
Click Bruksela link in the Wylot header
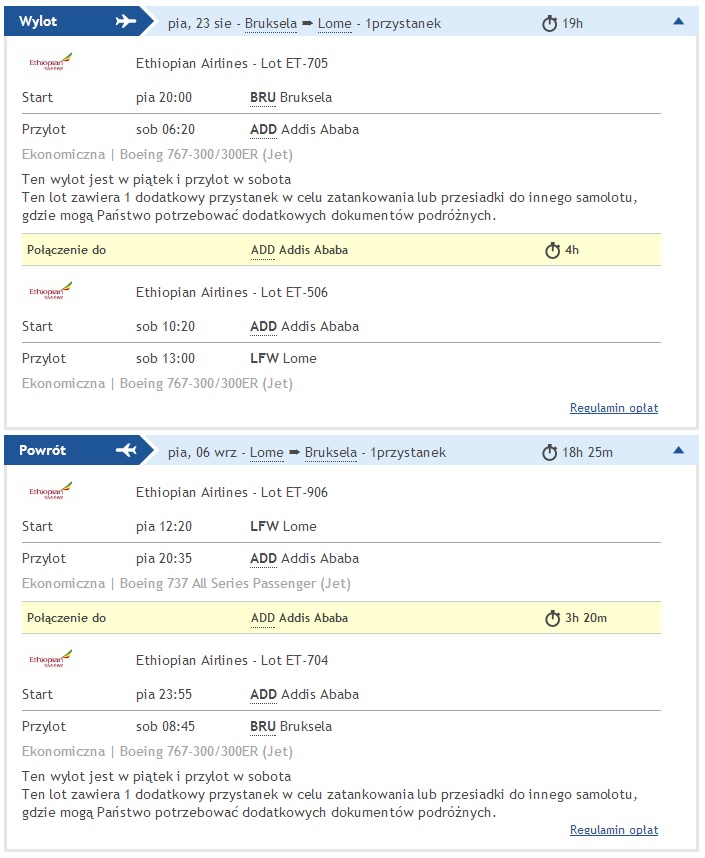tap(271, 24)
